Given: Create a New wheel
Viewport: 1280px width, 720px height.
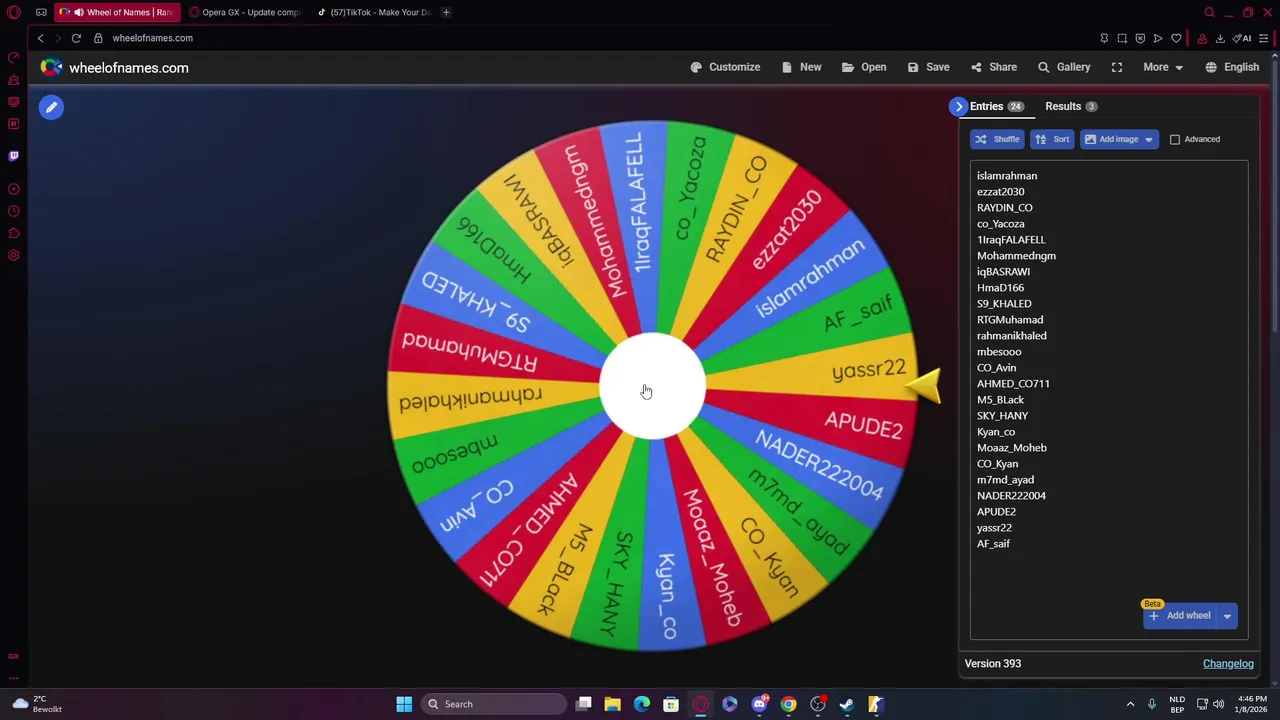Looking at the screenshot, I should (801, 67).
